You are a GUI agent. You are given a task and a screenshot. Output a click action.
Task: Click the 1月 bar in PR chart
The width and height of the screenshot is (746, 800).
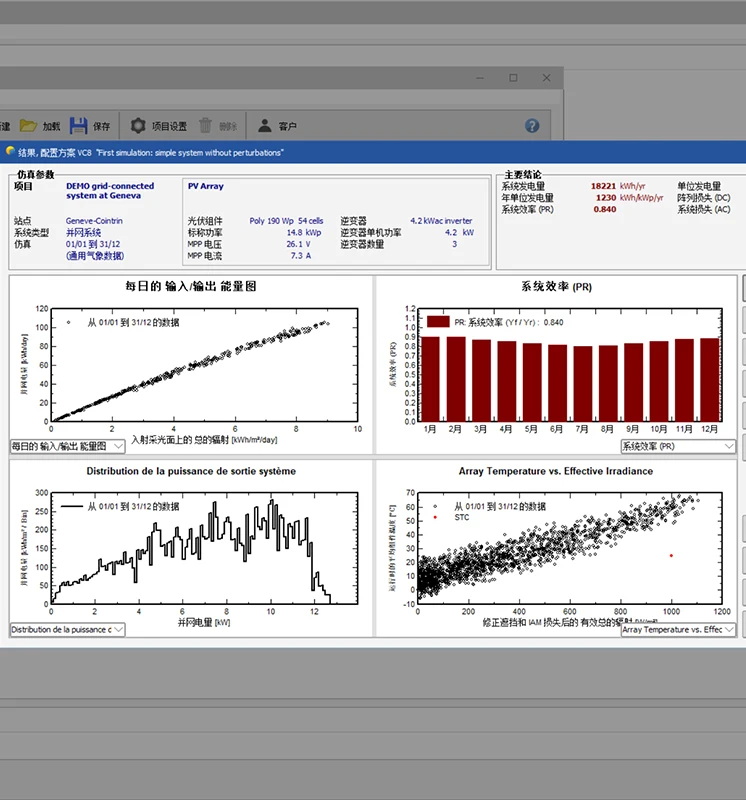coord(431,379)
